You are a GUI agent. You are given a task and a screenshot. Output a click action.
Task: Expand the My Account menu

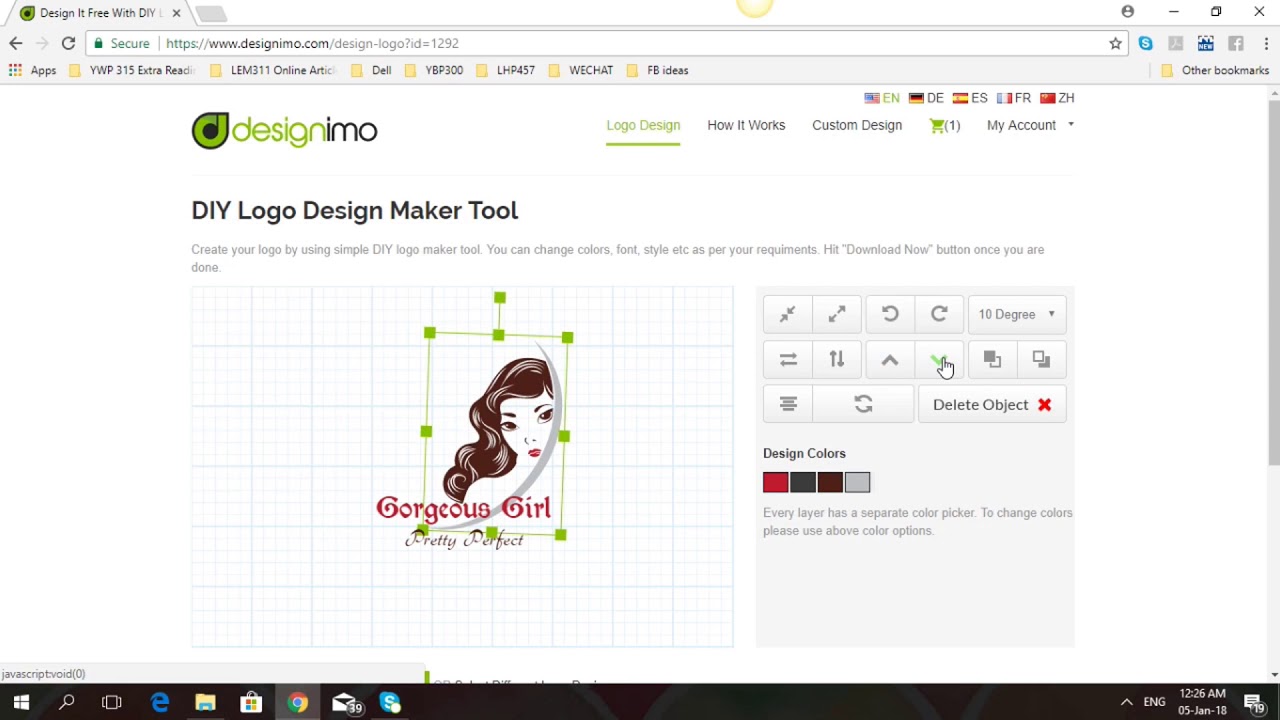(1030, 125)
